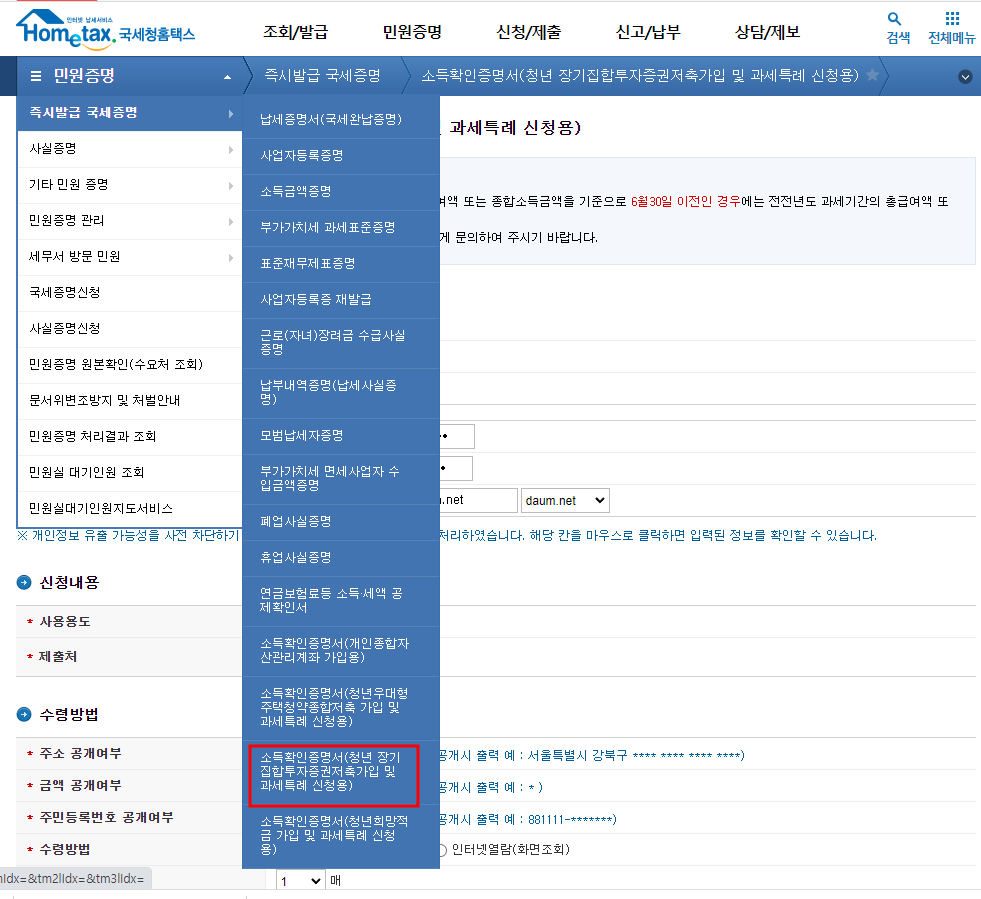The image size is (981, 899).
Task: Open 민원증명 처리결과 조회
Action: [x=130, y=437]
